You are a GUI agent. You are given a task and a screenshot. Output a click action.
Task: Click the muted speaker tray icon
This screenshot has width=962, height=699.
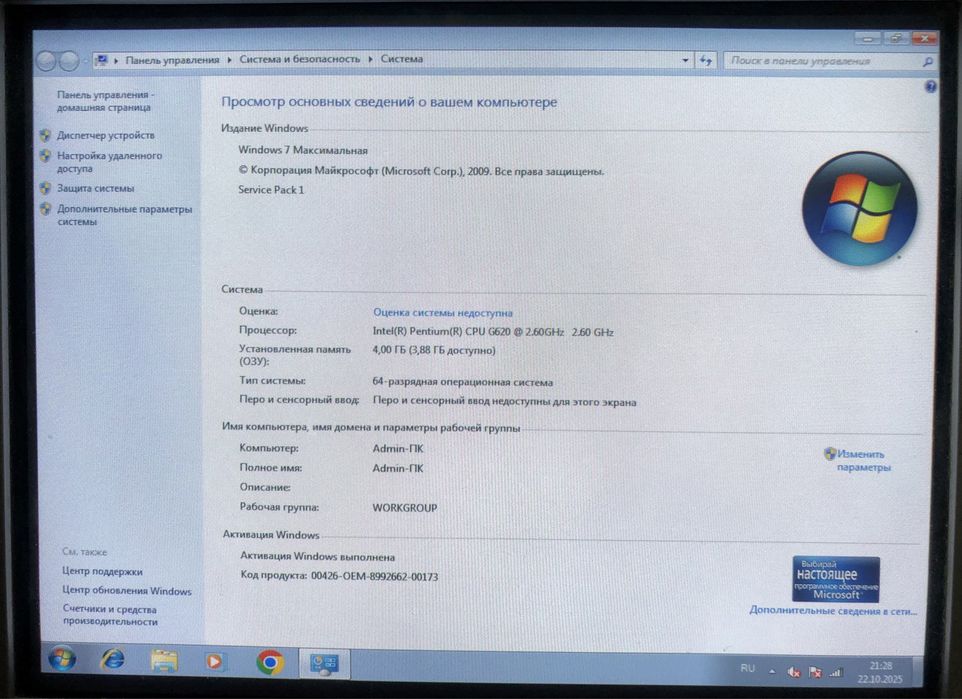pyautogui.click(x=793, y=673)
